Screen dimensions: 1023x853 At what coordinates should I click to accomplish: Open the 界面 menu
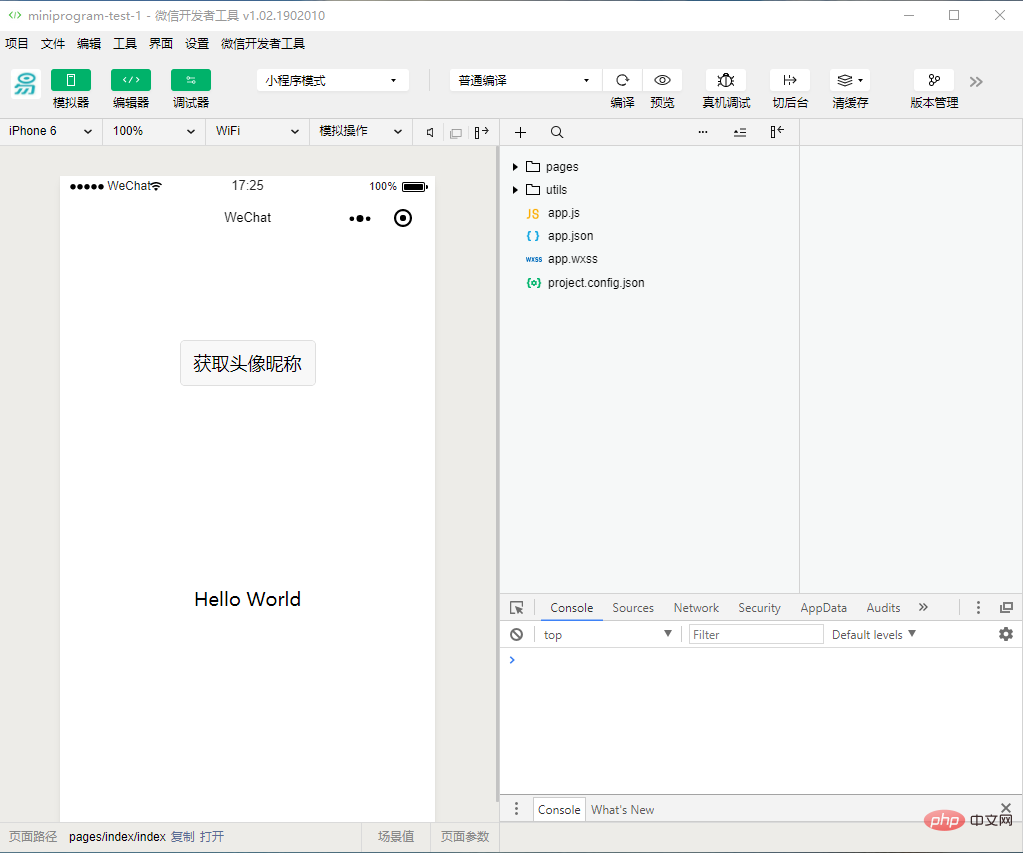tap(160, 44)
